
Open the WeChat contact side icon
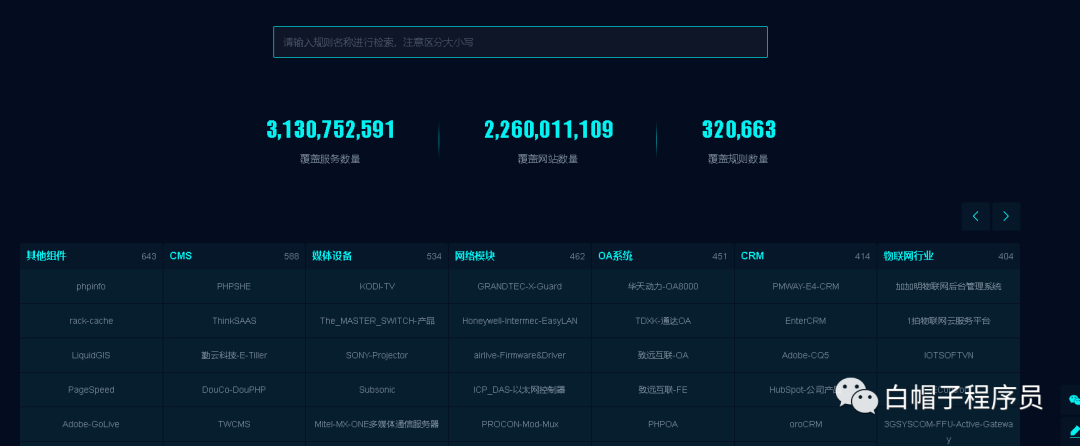[1072, 400]
